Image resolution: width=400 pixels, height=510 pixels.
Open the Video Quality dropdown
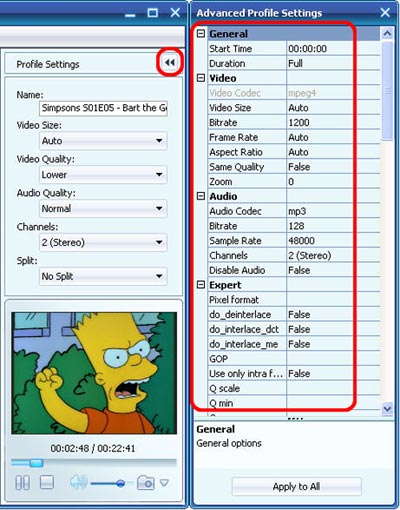pos(103,175)
